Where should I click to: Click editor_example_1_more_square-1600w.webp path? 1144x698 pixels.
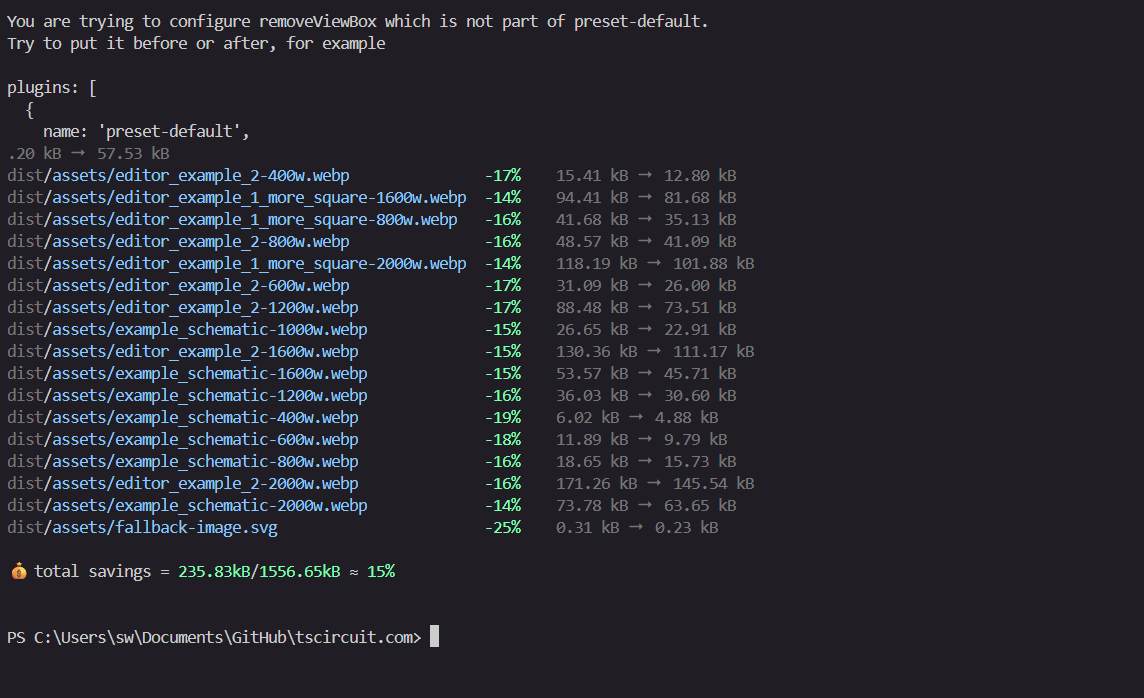236,198
